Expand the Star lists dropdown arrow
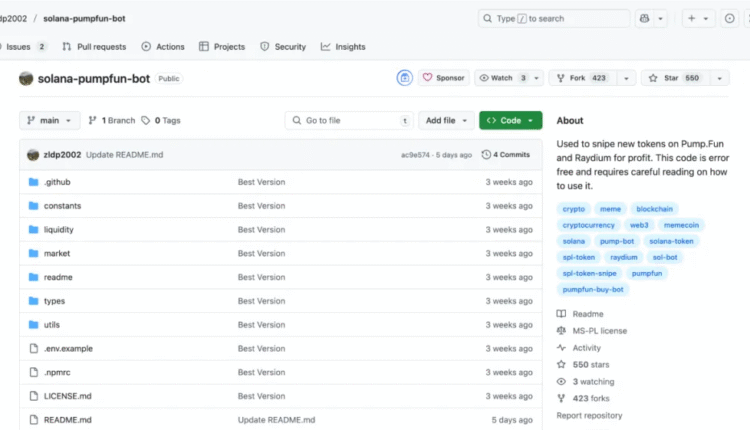This screenshot has width=750, height=430. [x=719, y=78]
